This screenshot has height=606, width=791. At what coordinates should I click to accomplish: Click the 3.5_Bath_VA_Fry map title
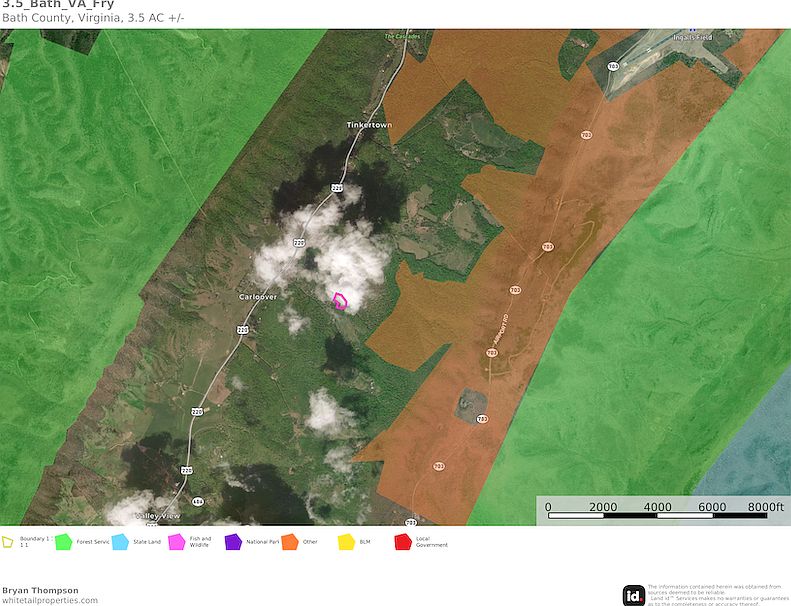click(x=58, y=5)
